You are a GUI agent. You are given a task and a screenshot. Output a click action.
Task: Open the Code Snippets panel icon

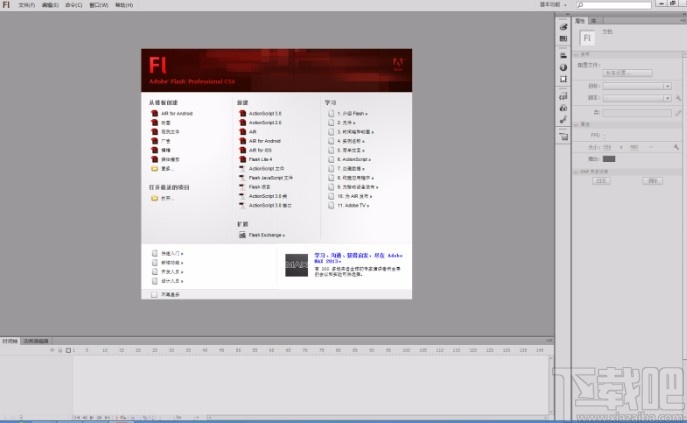coord(563,96)
